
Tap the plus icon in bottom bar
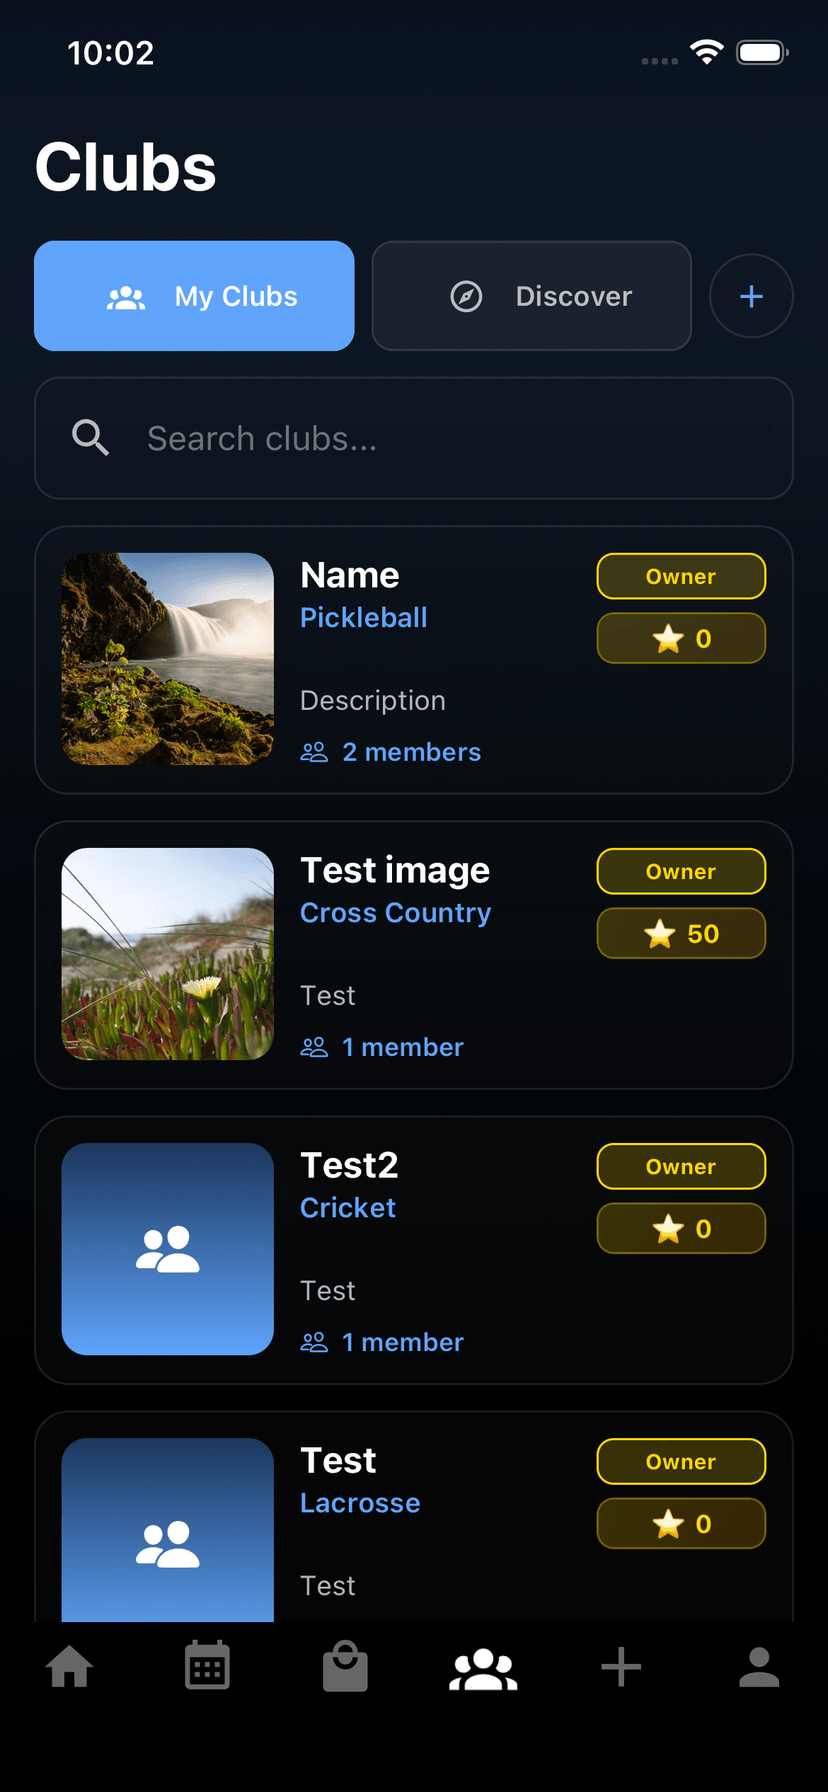point(621,1667)
